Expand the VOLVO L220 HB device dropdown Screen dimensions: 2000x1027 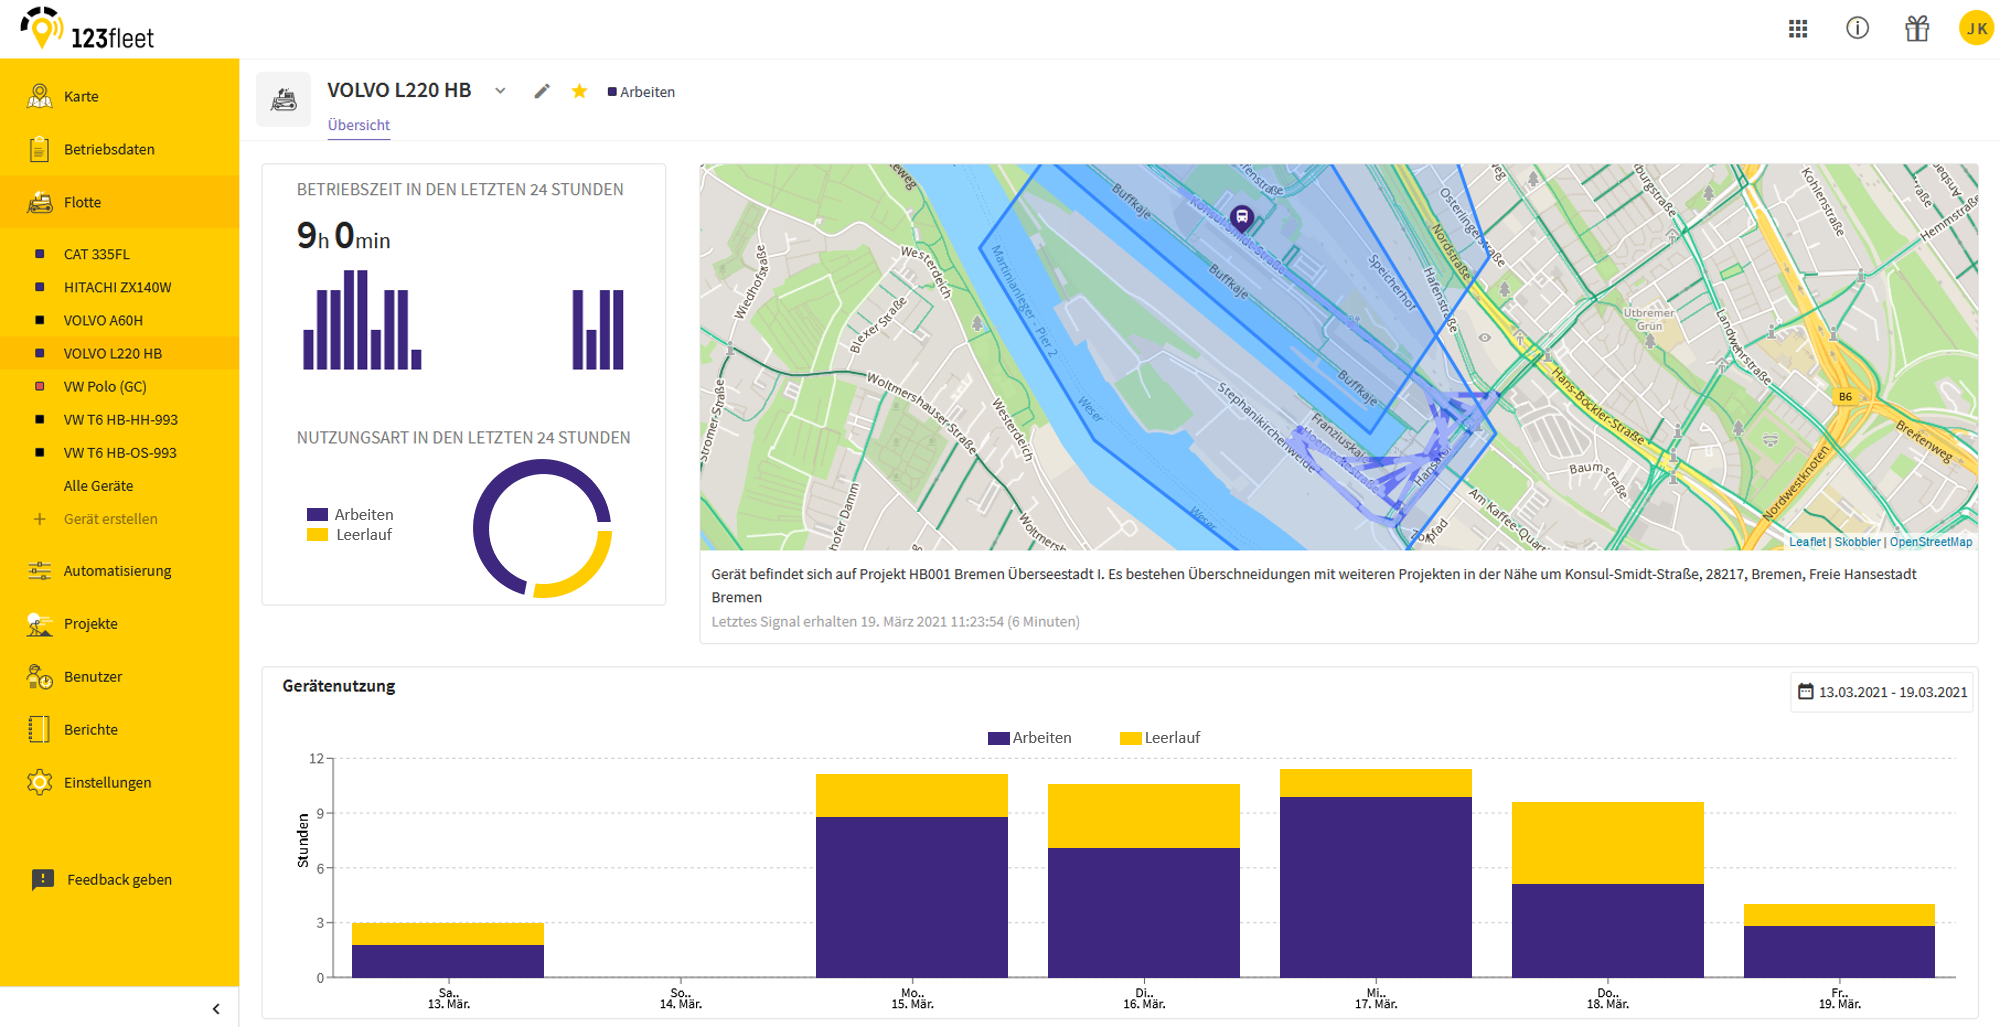500,91
